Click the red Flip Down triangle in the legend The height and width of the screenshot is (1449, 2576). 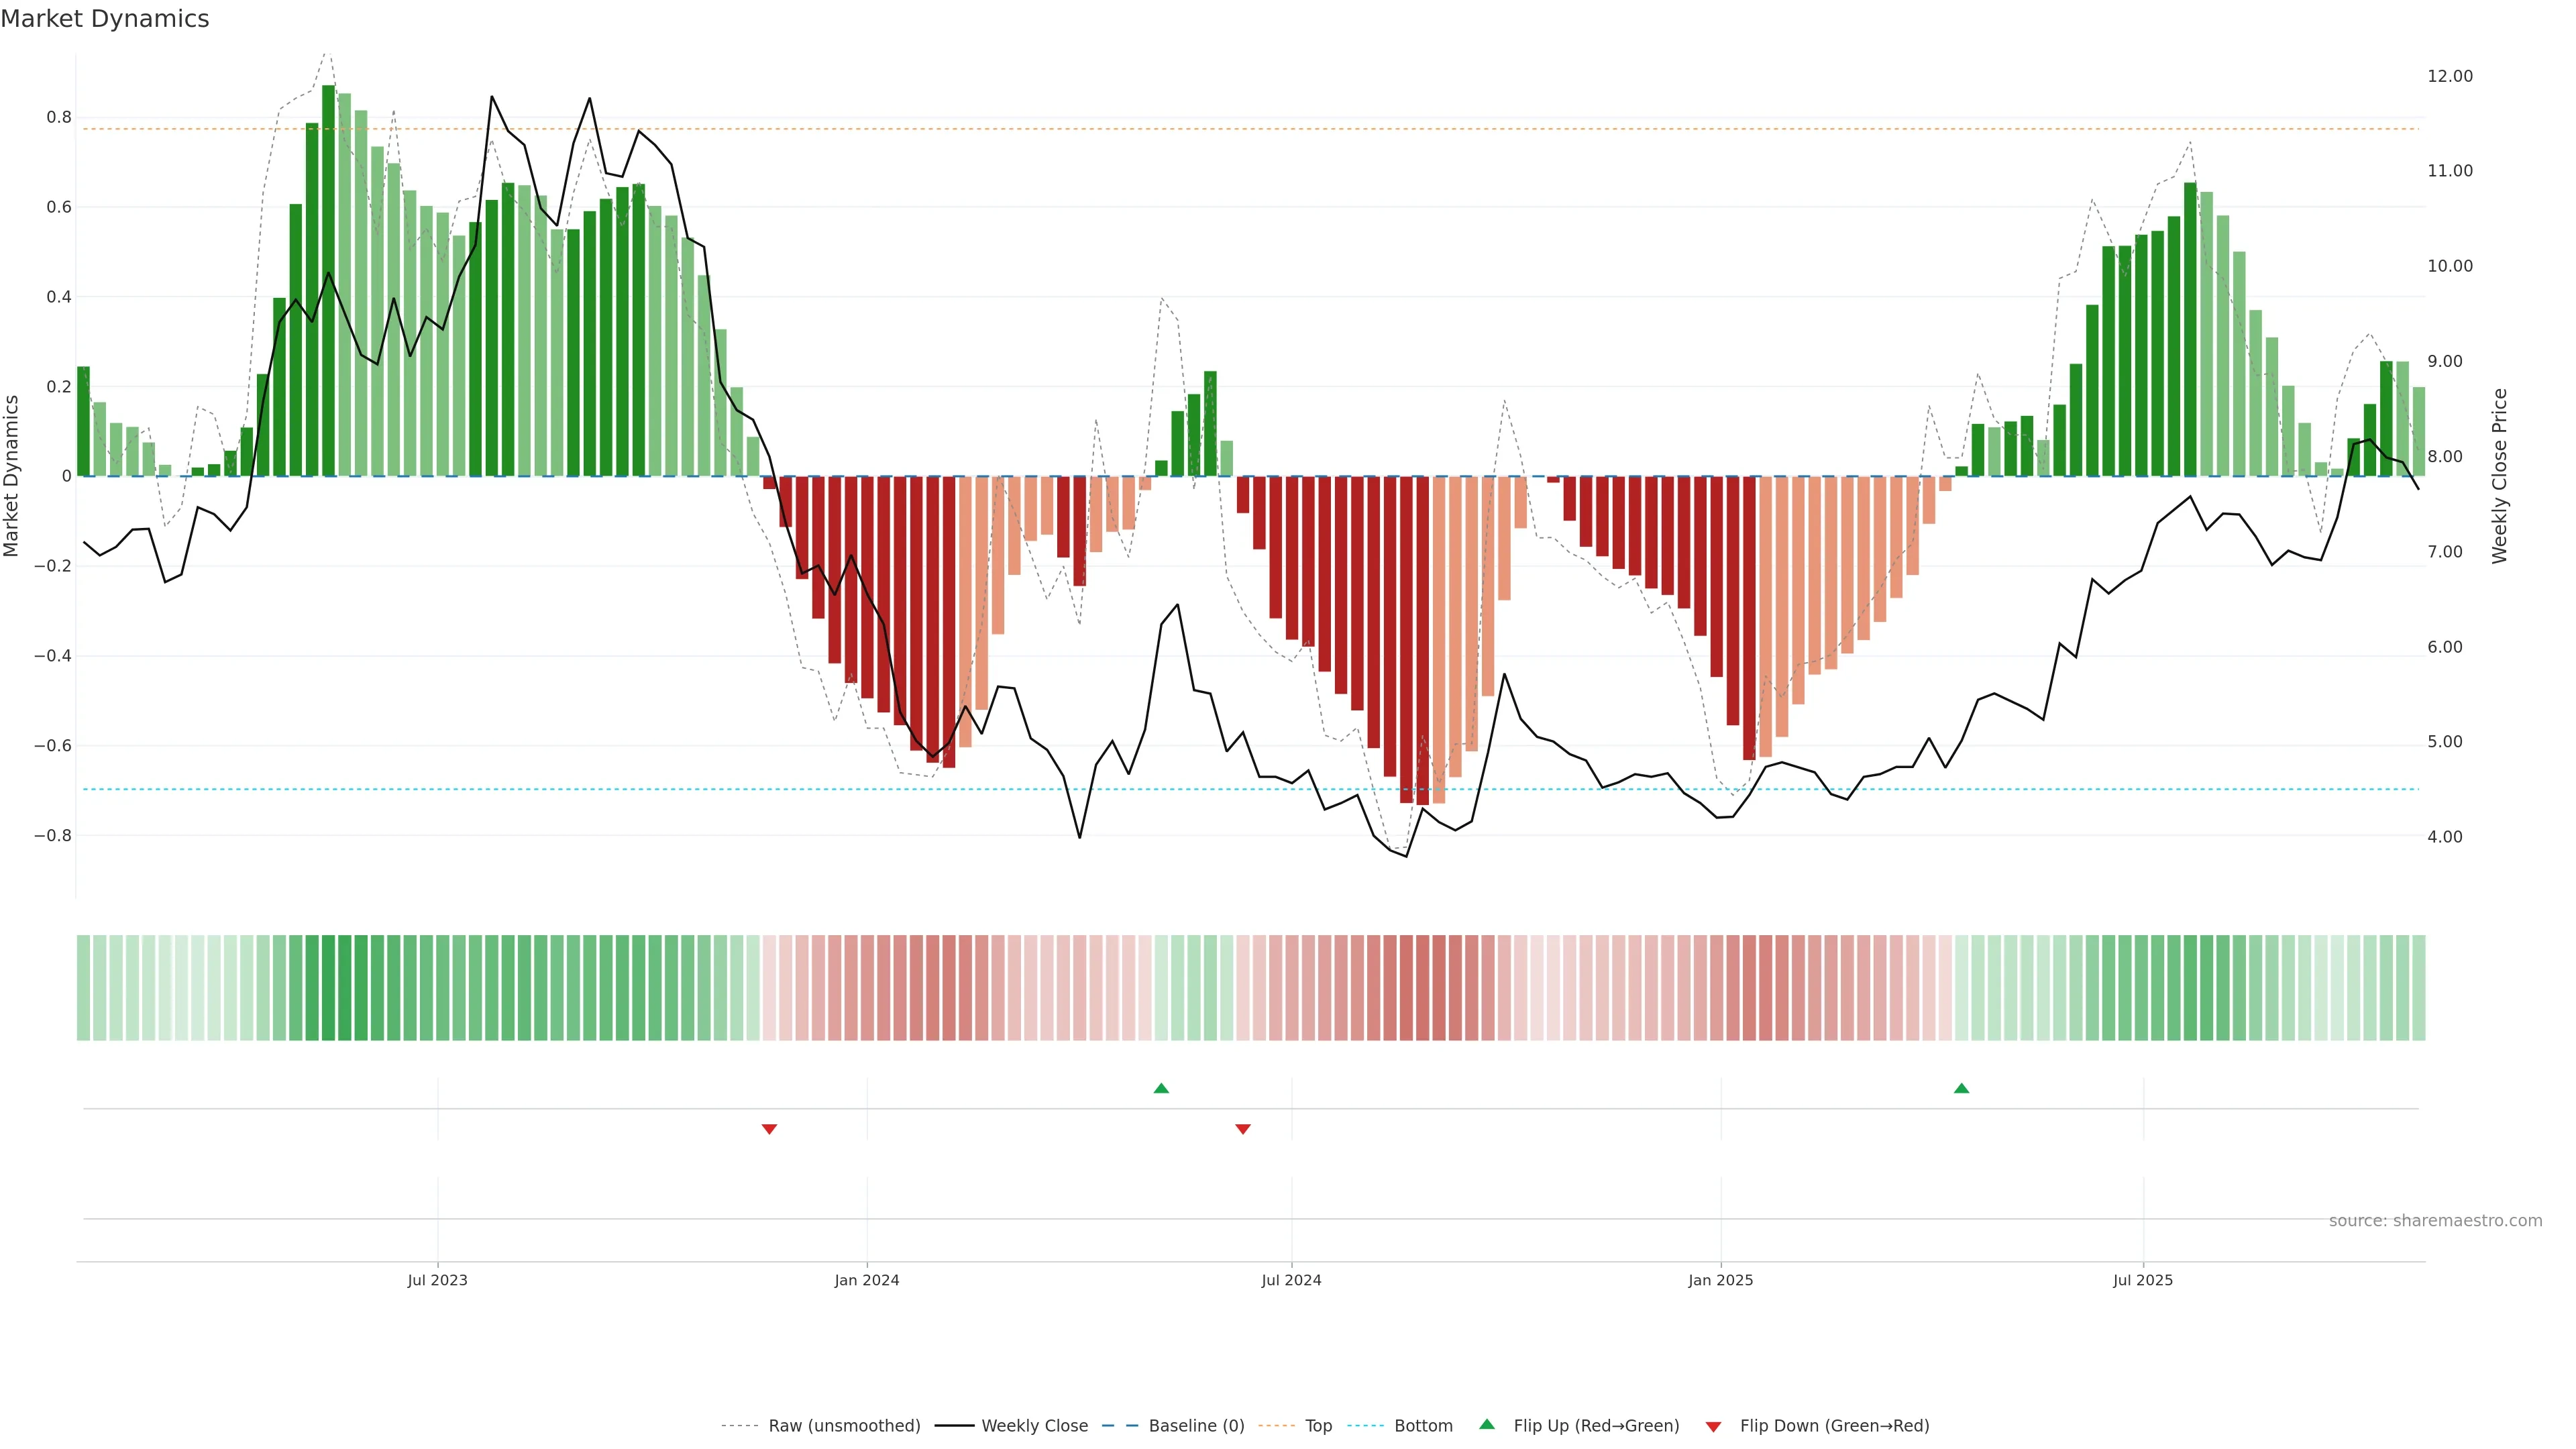pyautogui.click(x=1713, y=1426)
